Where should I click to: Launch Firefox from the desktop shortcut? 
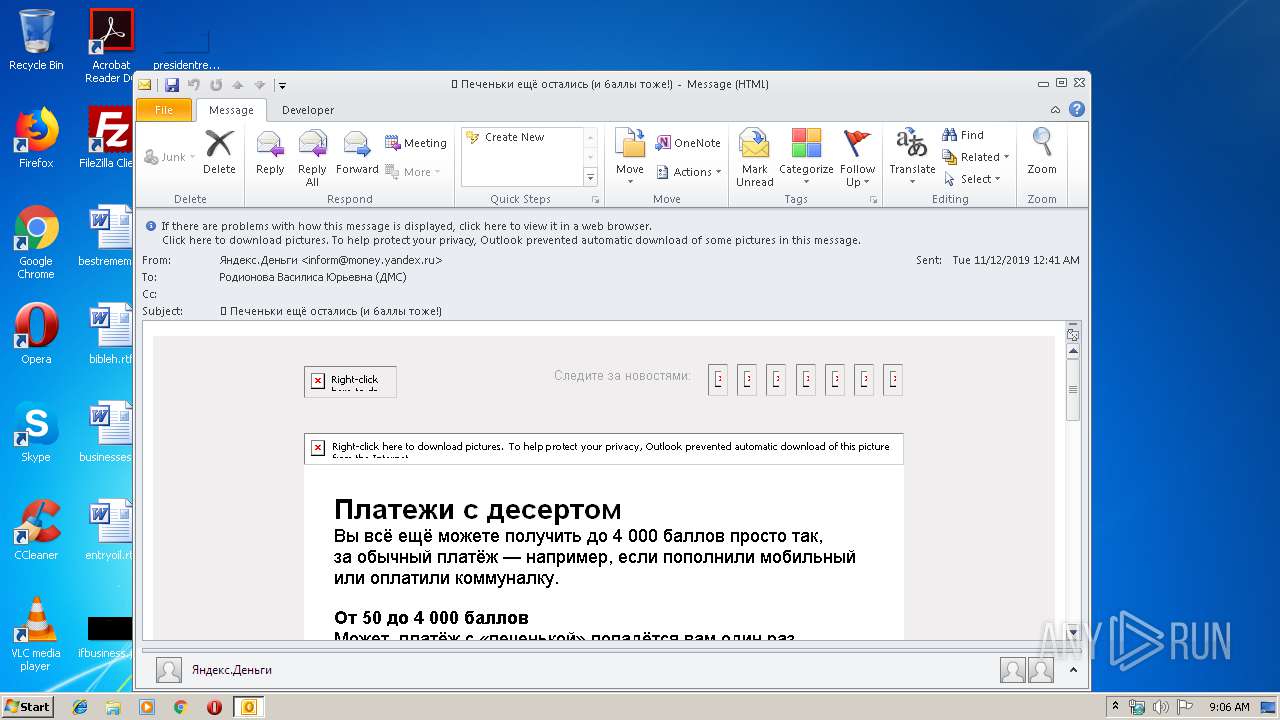pyautogui.click(x=36, y=138)
